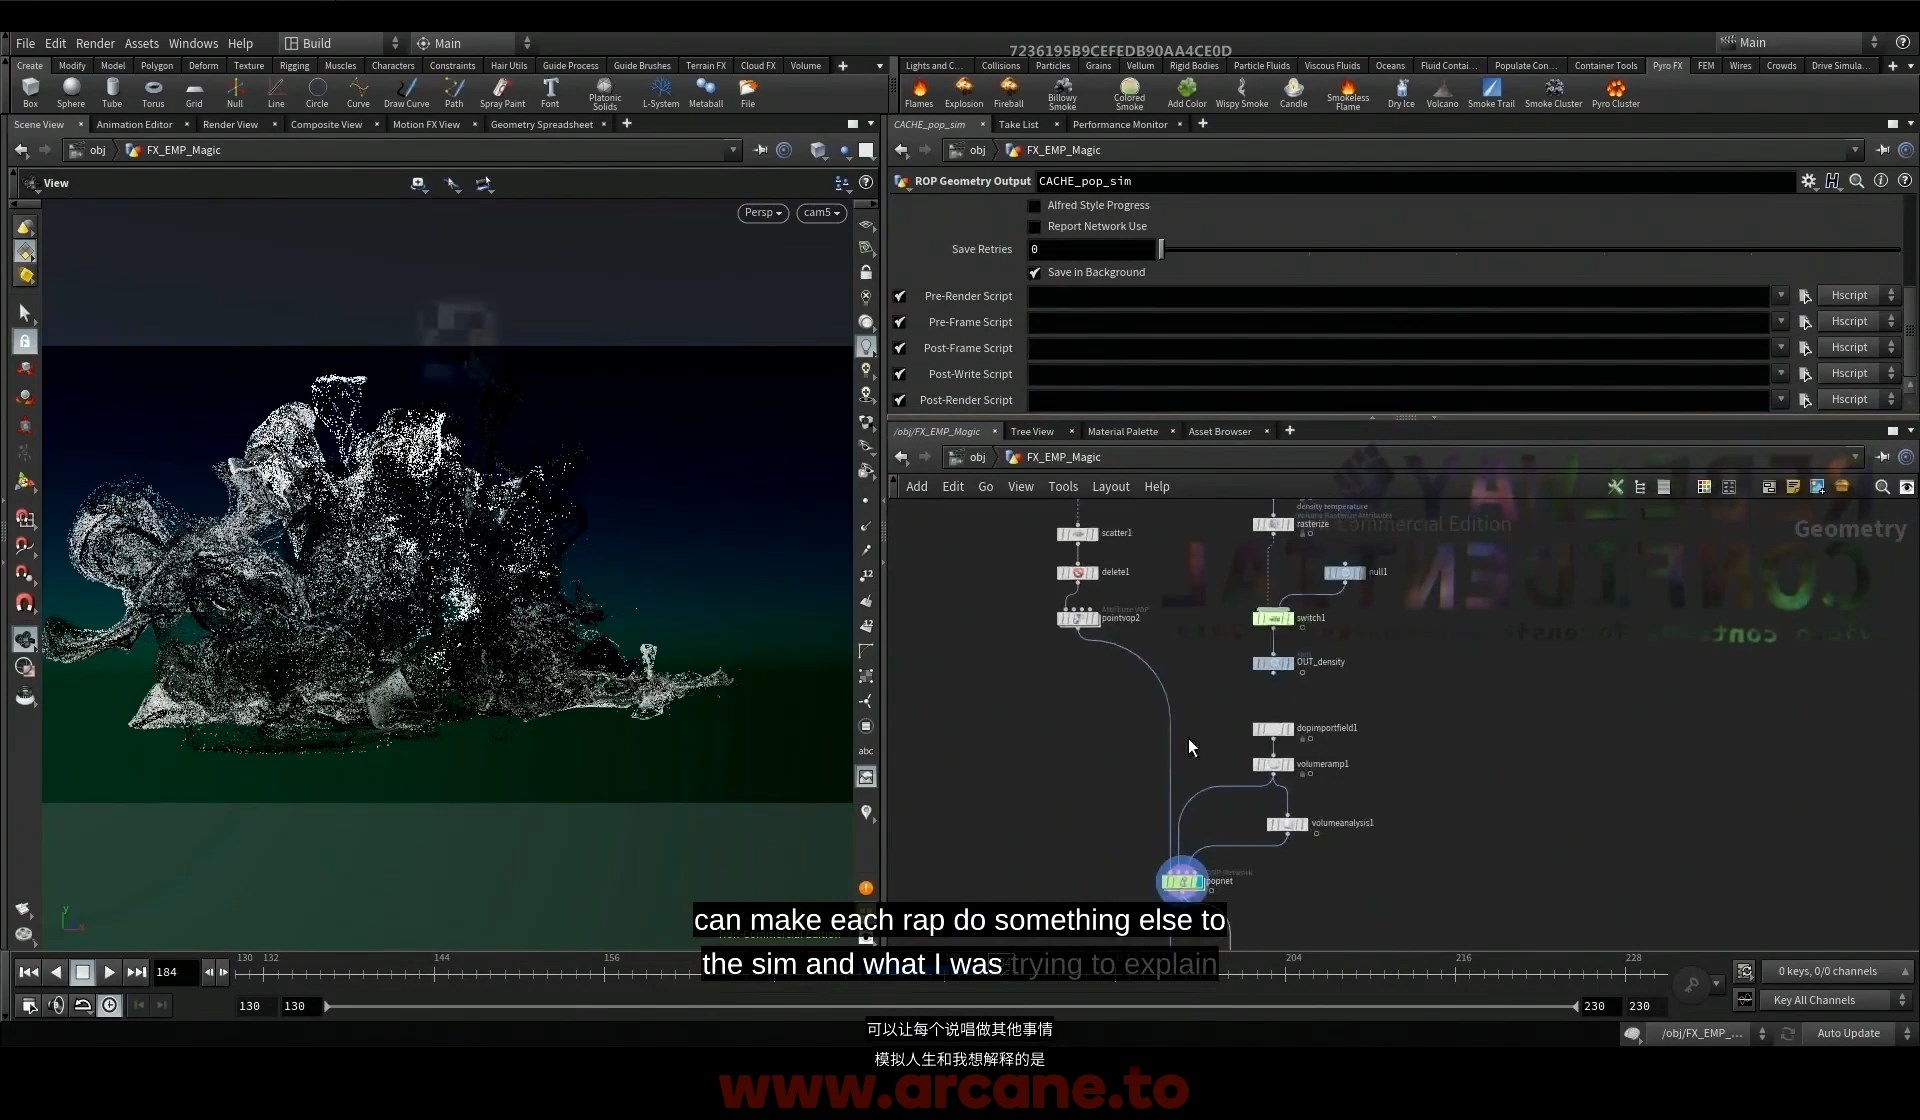Click the network editor search icon
The height and width of the screenshot is (1120, 1920).
coord(1882,487)
